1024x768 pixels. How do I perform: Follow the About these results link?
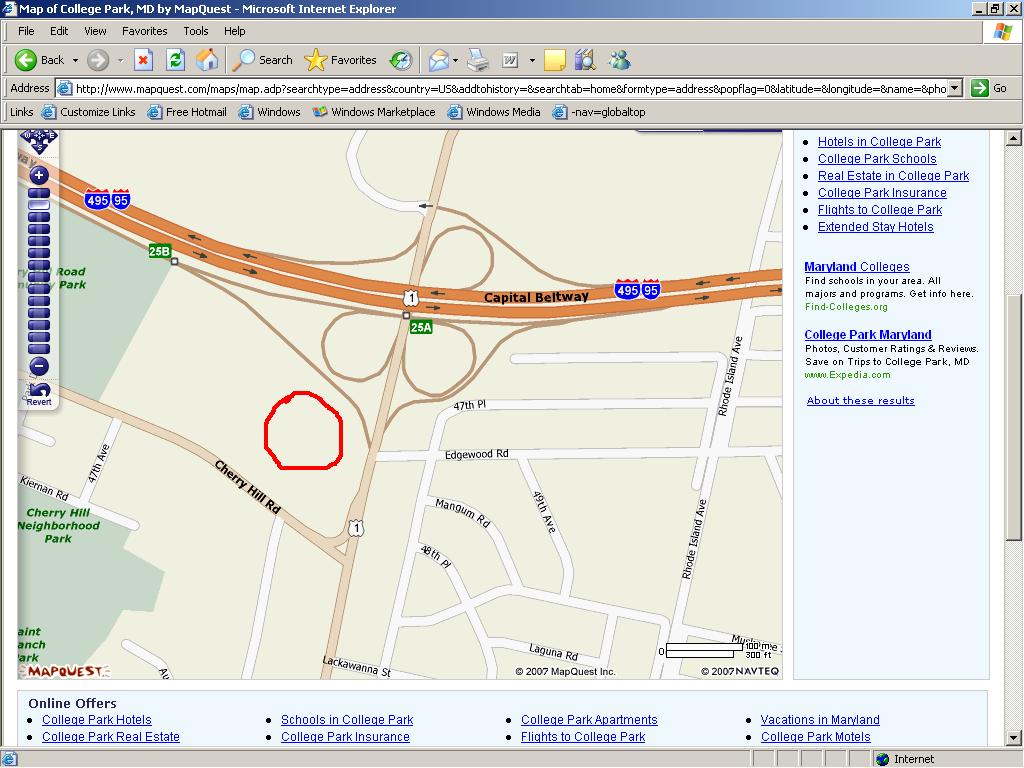tap(860, 400)
